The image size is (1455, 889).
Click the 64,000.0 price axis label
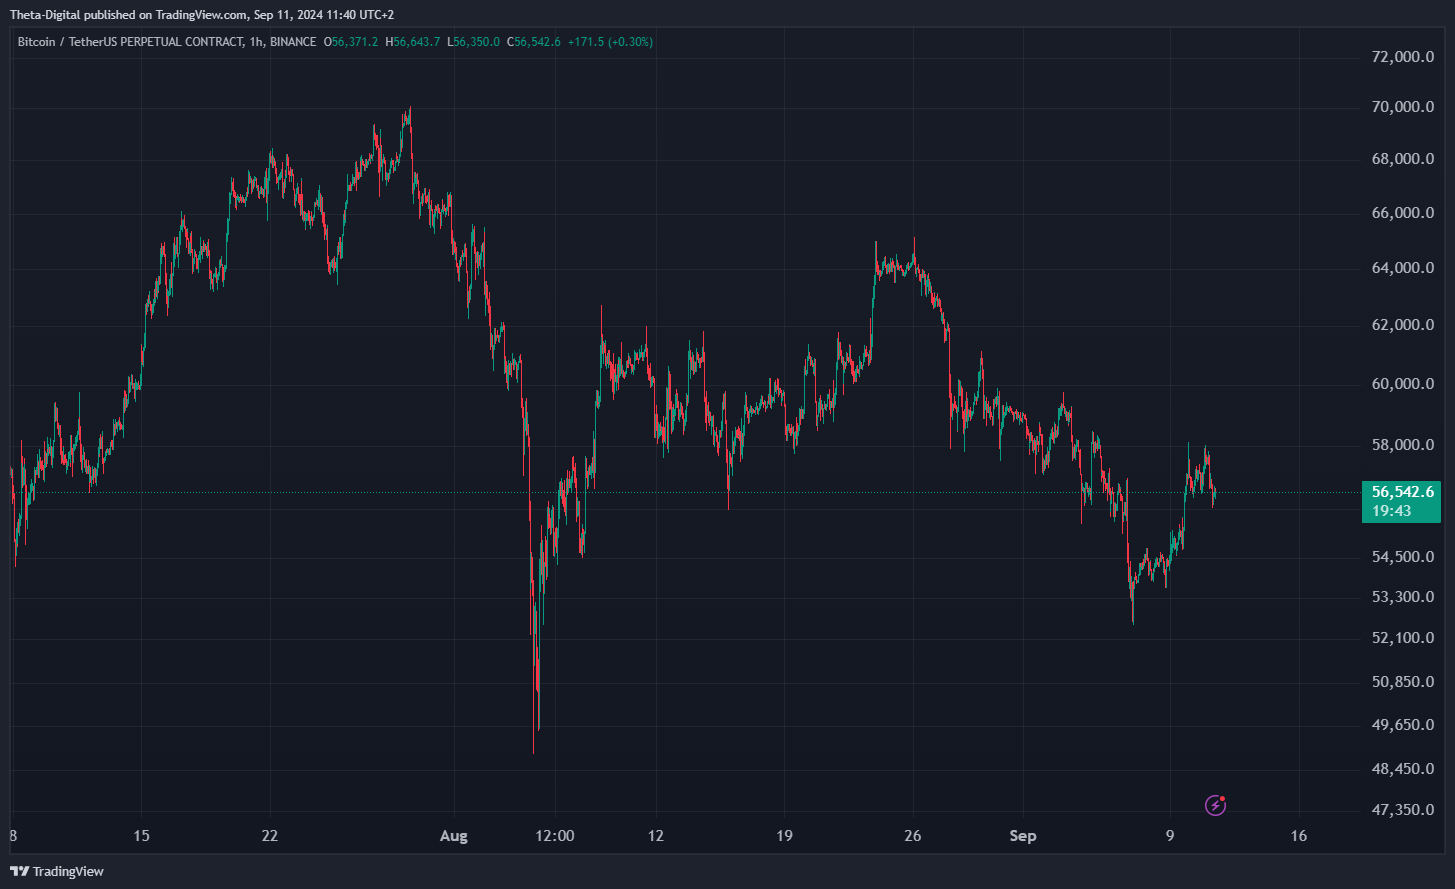tap(1403, 268)
